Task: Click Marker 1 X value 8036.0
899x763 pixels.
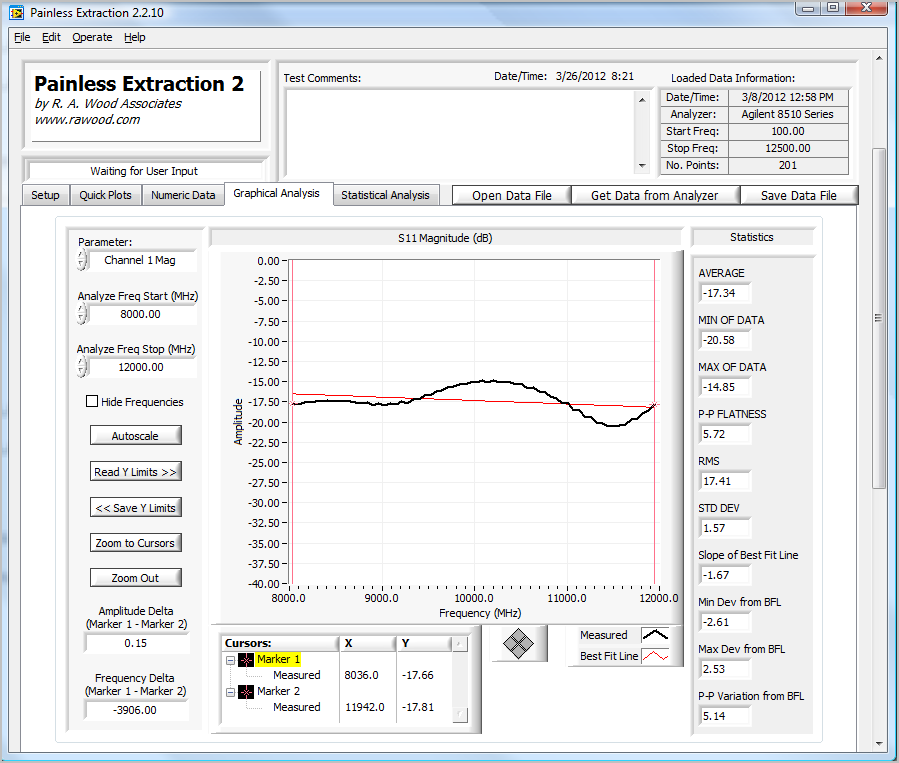Action: pyautogui.click(x=361, y=675)
